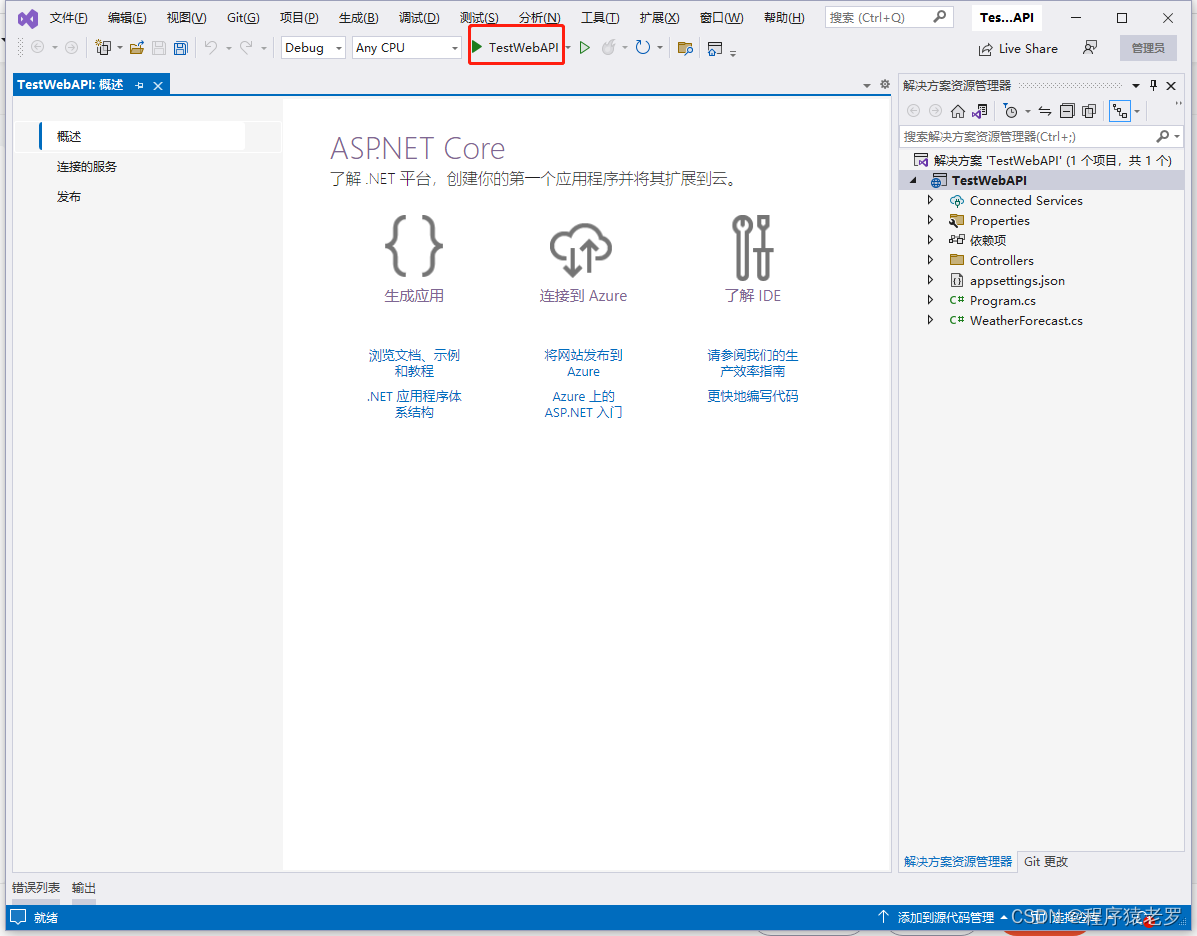The image size is (1197, 936).
Task: Open the 工具(T) menu
Action: tap(600, 18)
